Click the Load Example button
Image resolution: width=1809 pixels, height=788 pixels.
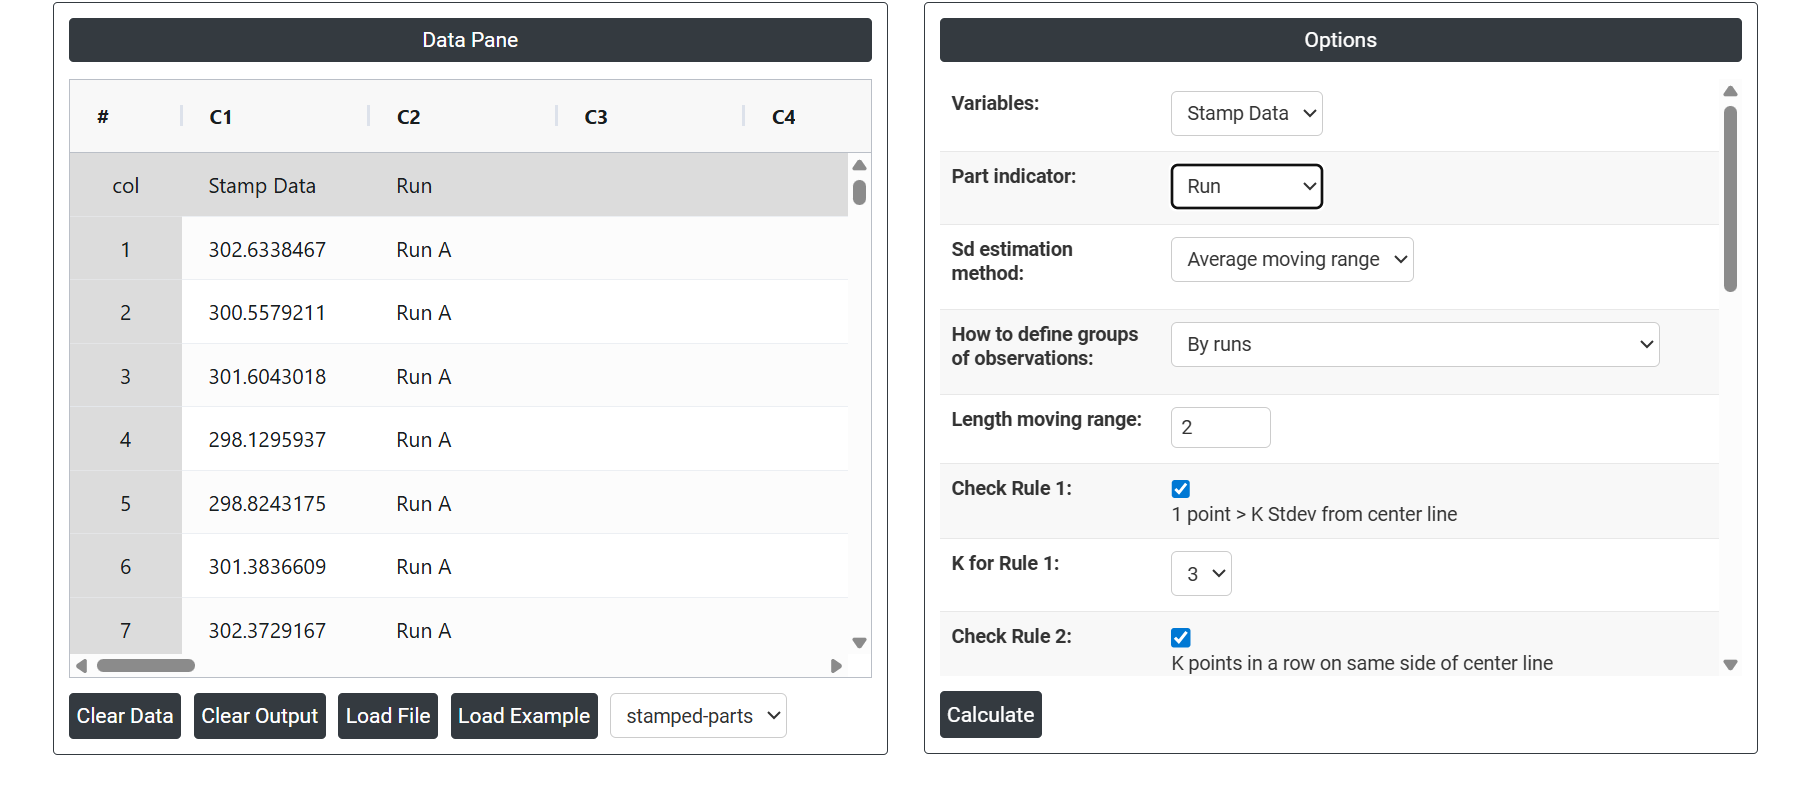524,716
